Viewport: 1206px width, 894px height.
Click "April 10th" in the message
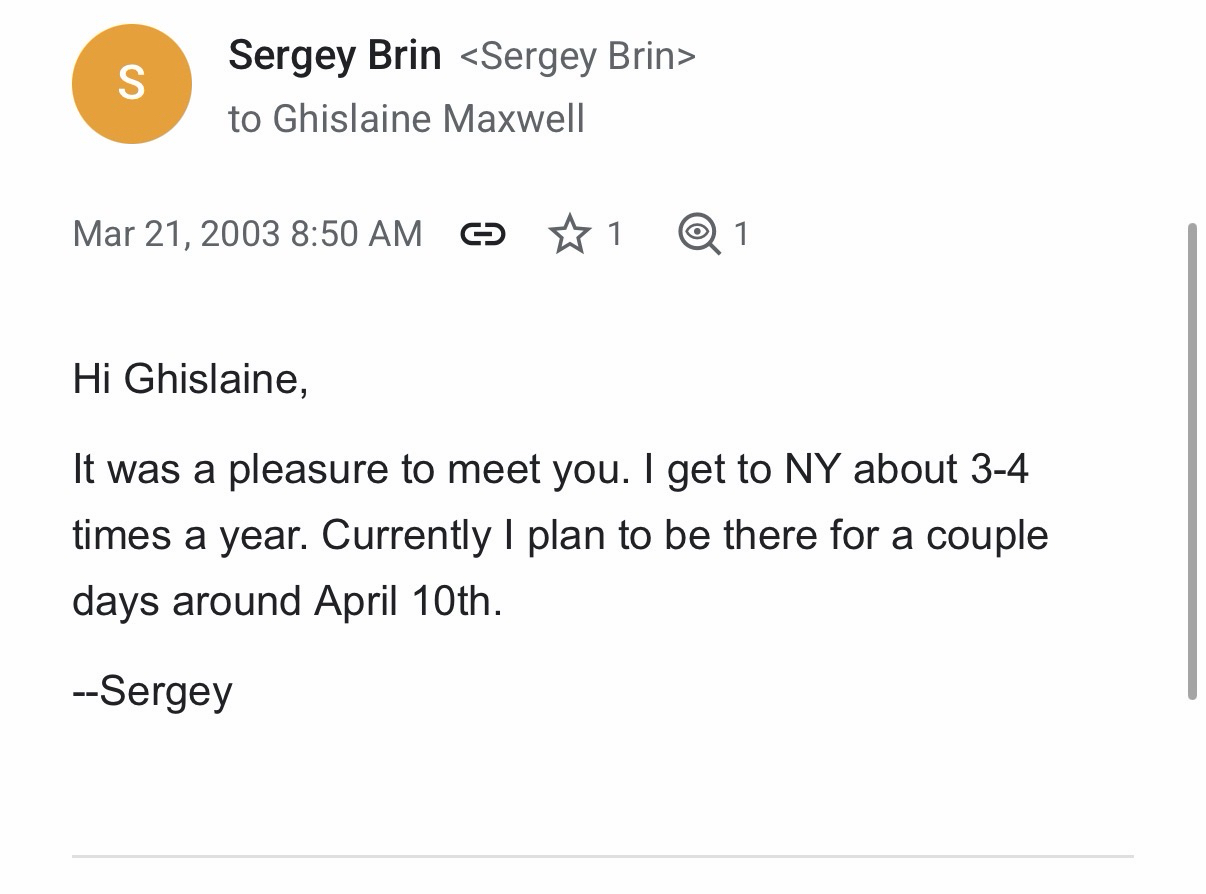coord(408,601)
